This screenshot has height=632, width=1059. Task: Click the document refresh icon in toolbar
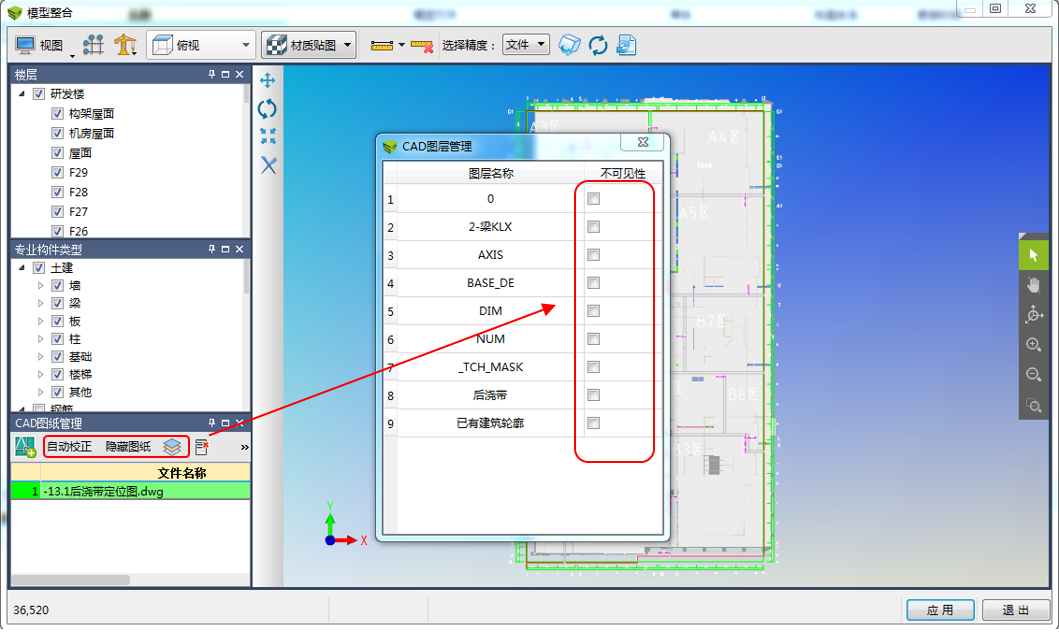point(626,45)
